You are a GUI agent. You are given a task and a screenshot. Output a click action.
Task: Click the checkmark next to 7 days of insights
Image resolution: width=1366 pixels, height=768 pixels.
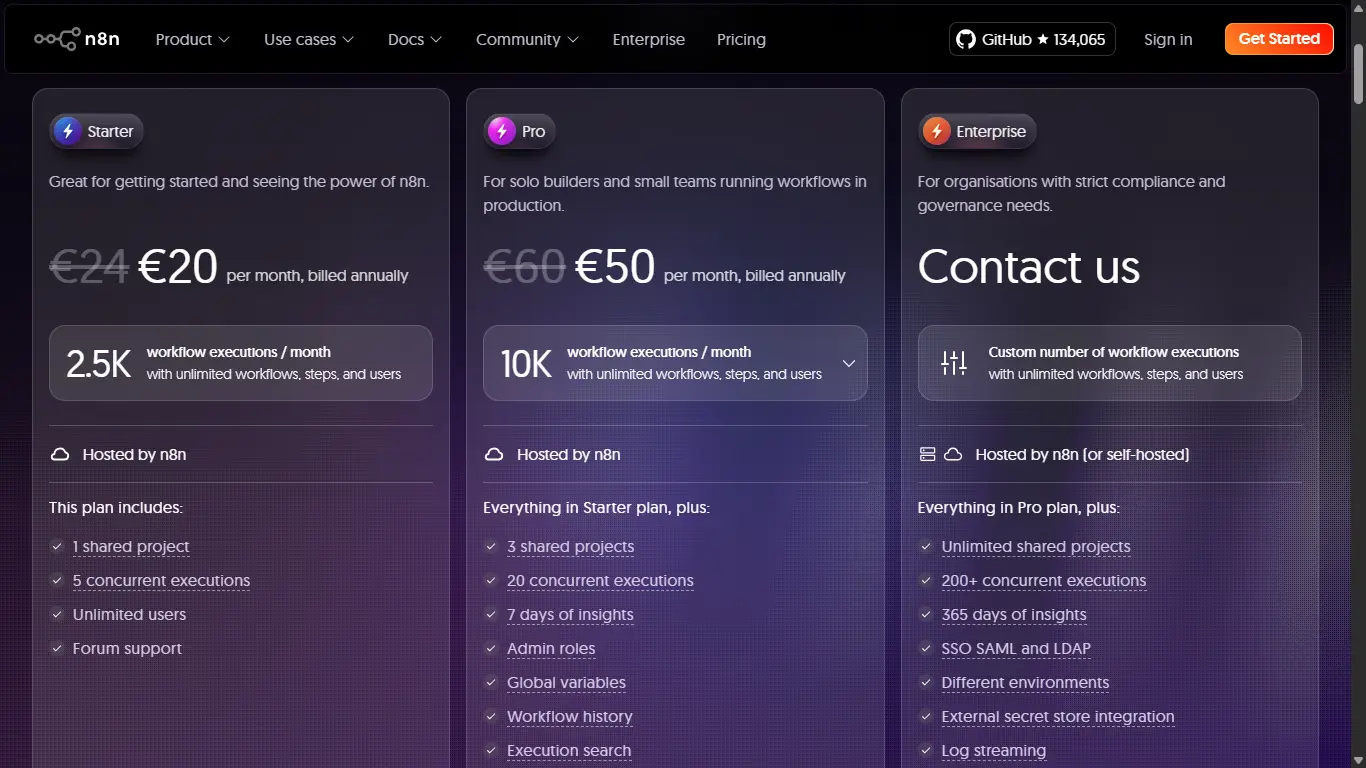491,614
